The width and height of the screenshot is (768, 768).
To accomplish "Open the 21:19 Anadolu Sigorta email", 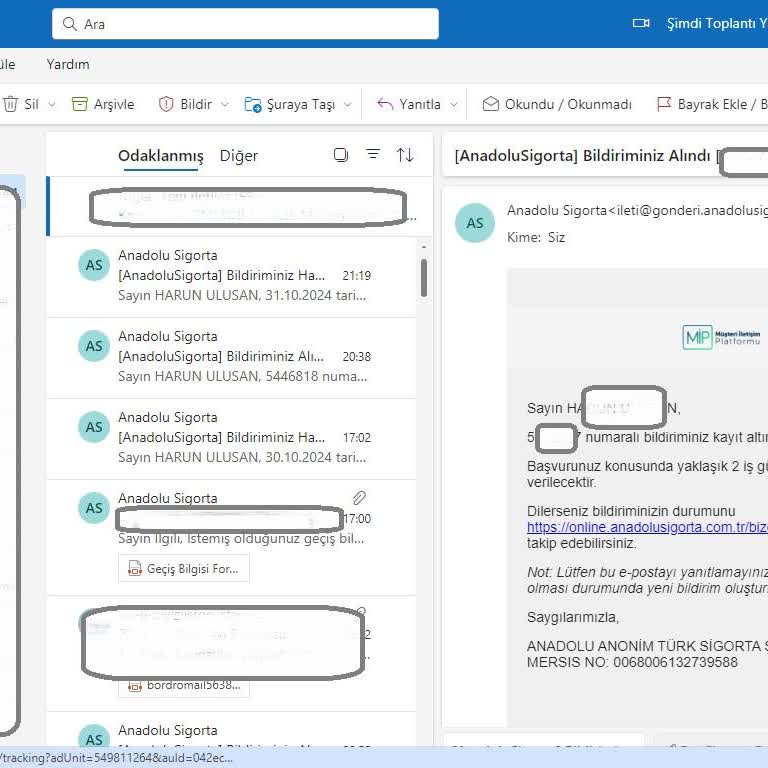I will point(231,276).
